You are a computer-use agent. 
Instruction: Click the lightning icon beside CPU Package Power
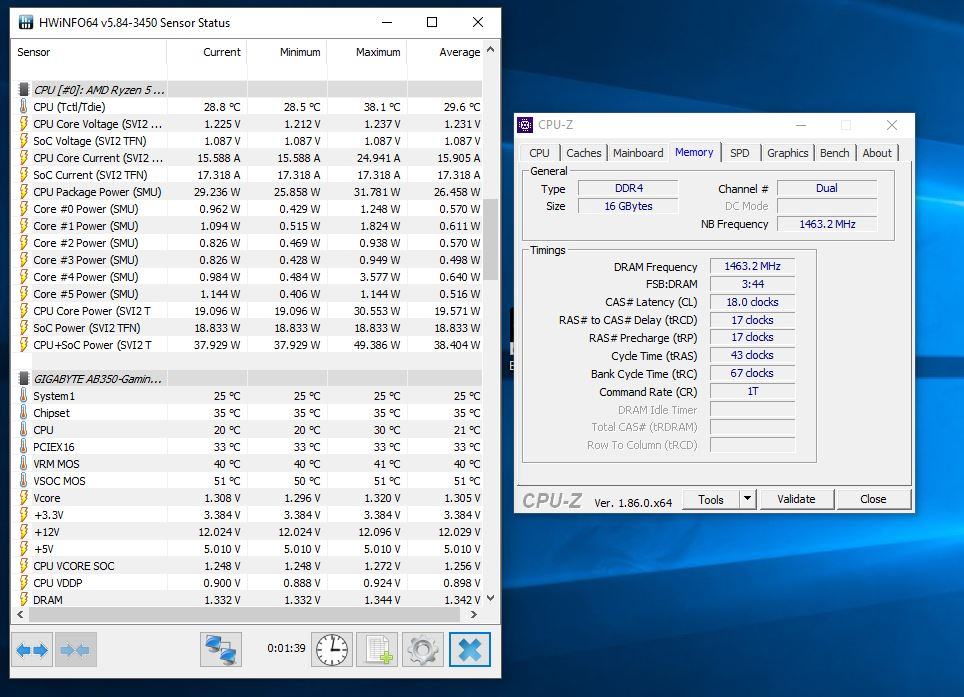click(x=24, y=192)
